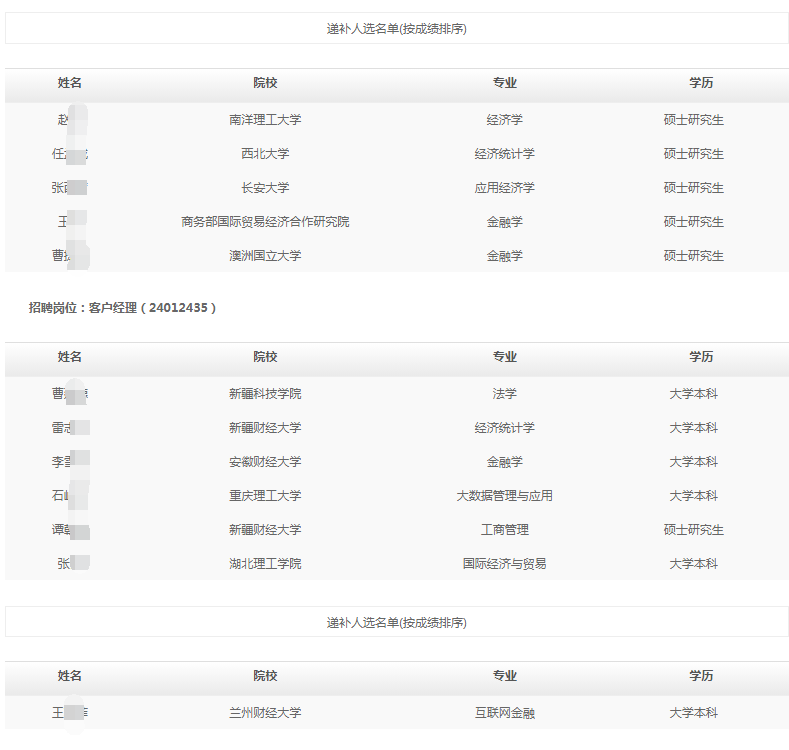Click the 招聘岗位：客户经理 (24012435) heading
This screenshot has width=789, height=750.
click(122, 308)
